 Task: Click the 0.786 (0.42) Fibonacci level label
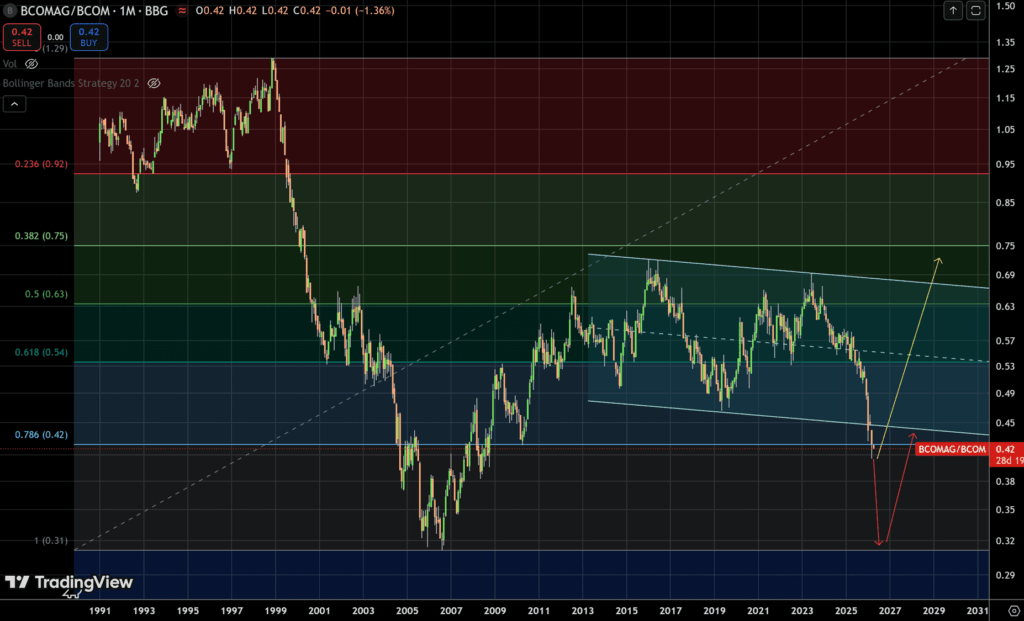tap(39, 435)
